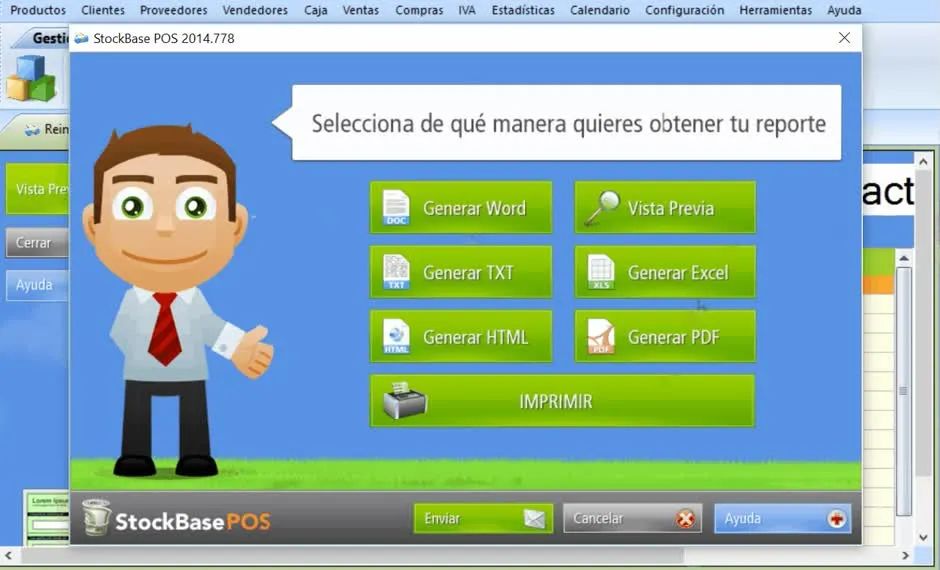Open the Herramientas menu
940x570 pixels.
click(775, 10)
